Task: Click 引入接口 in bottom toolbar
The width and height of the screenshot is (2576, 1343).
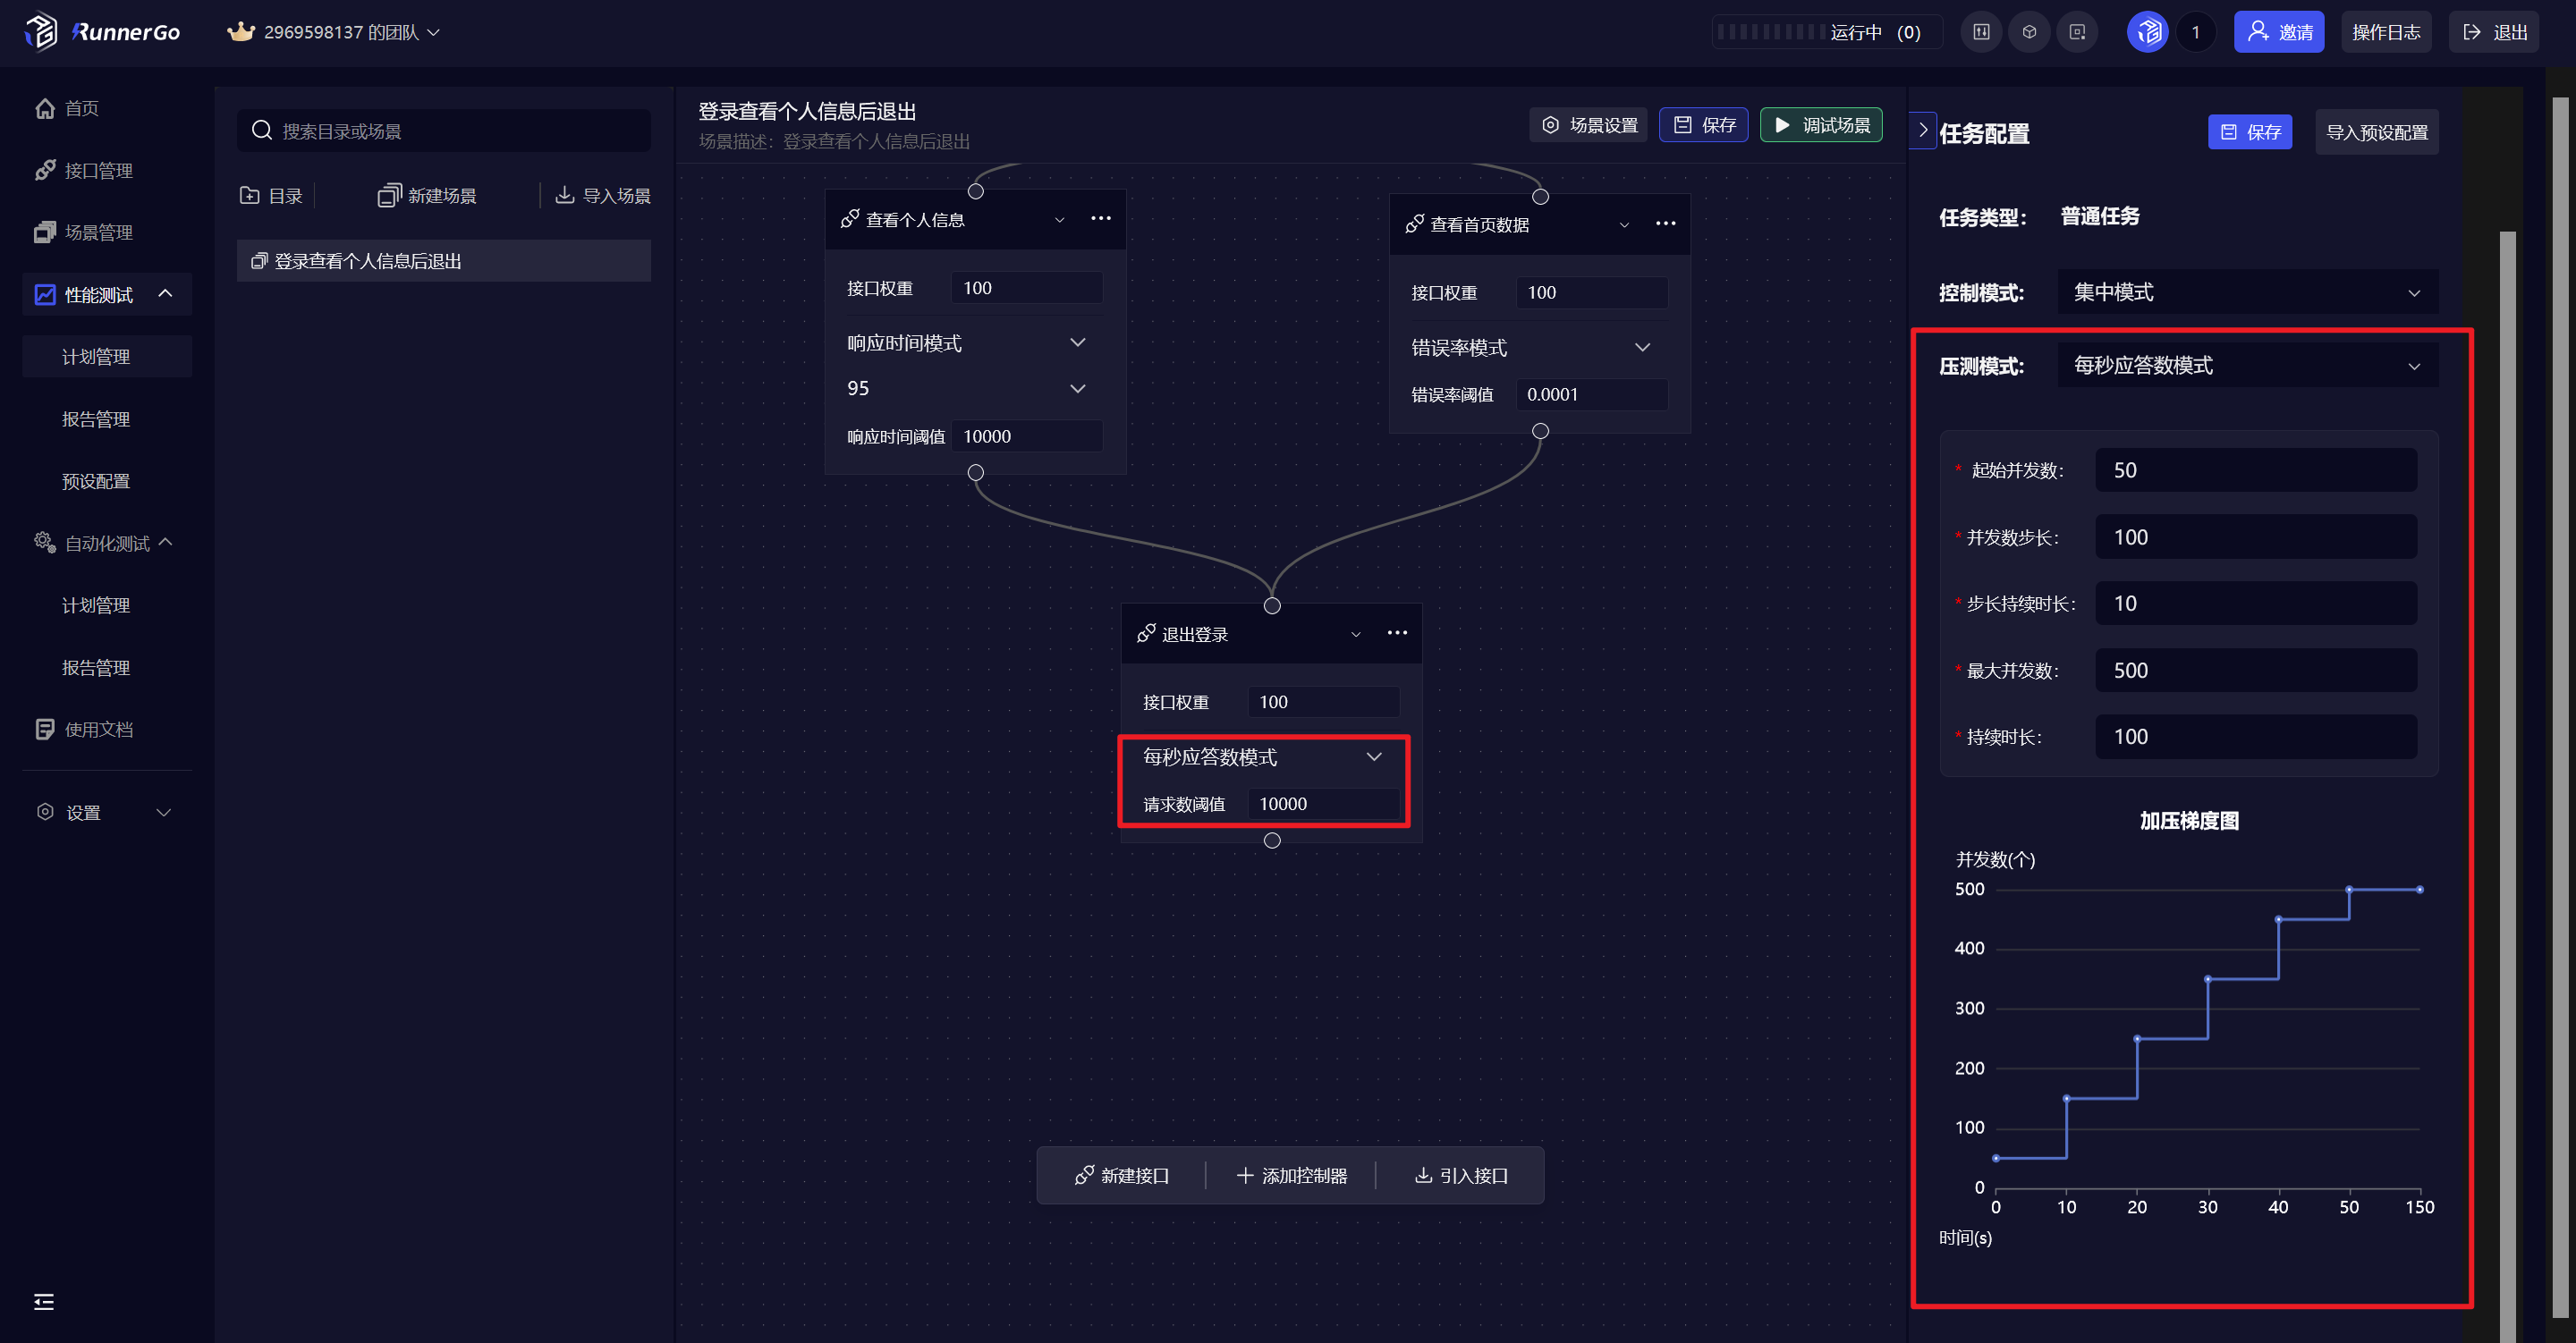Action: (1461, 1175)
